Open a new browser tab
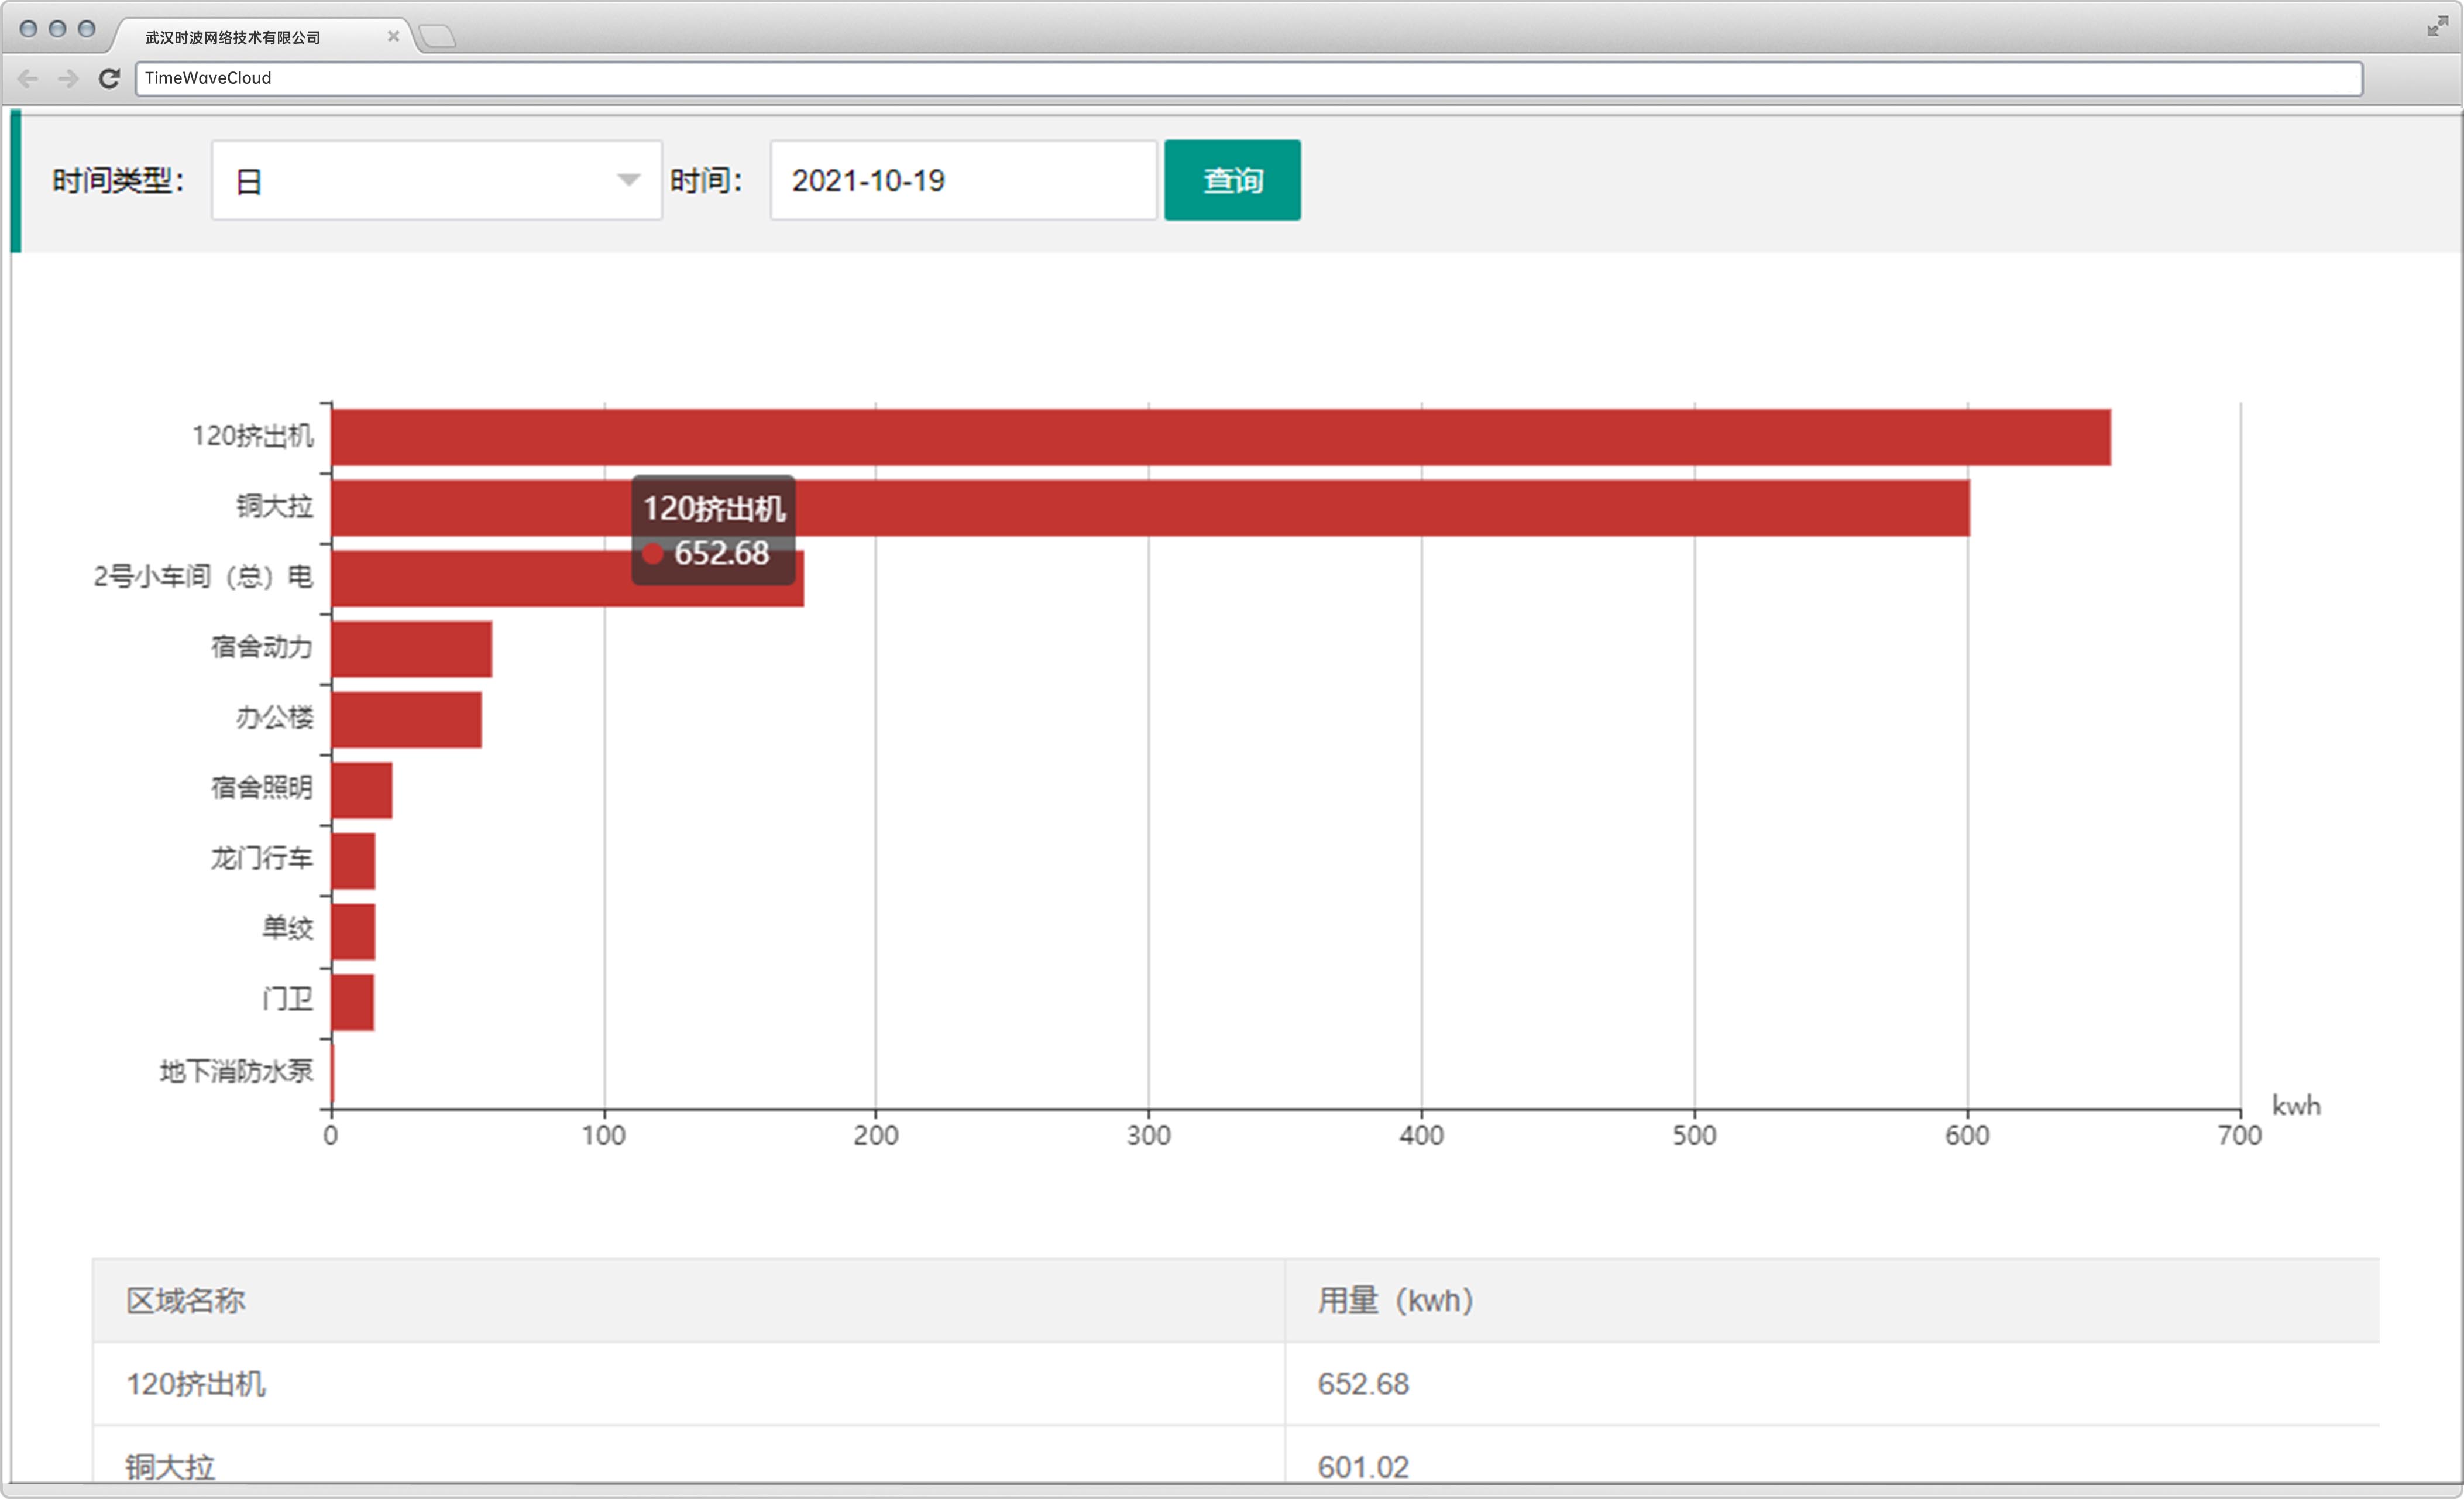The width and height of the screenshot is (2464, 1499). pos(438,37)
